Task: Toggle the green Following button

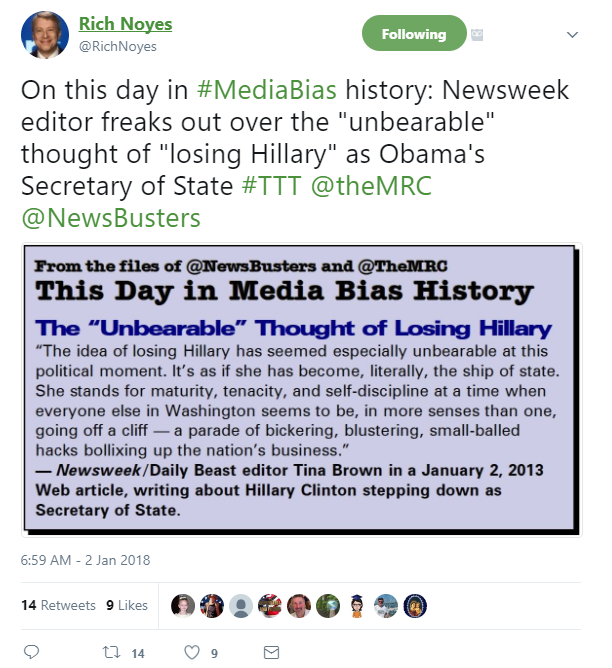Action: coord(414,33)
